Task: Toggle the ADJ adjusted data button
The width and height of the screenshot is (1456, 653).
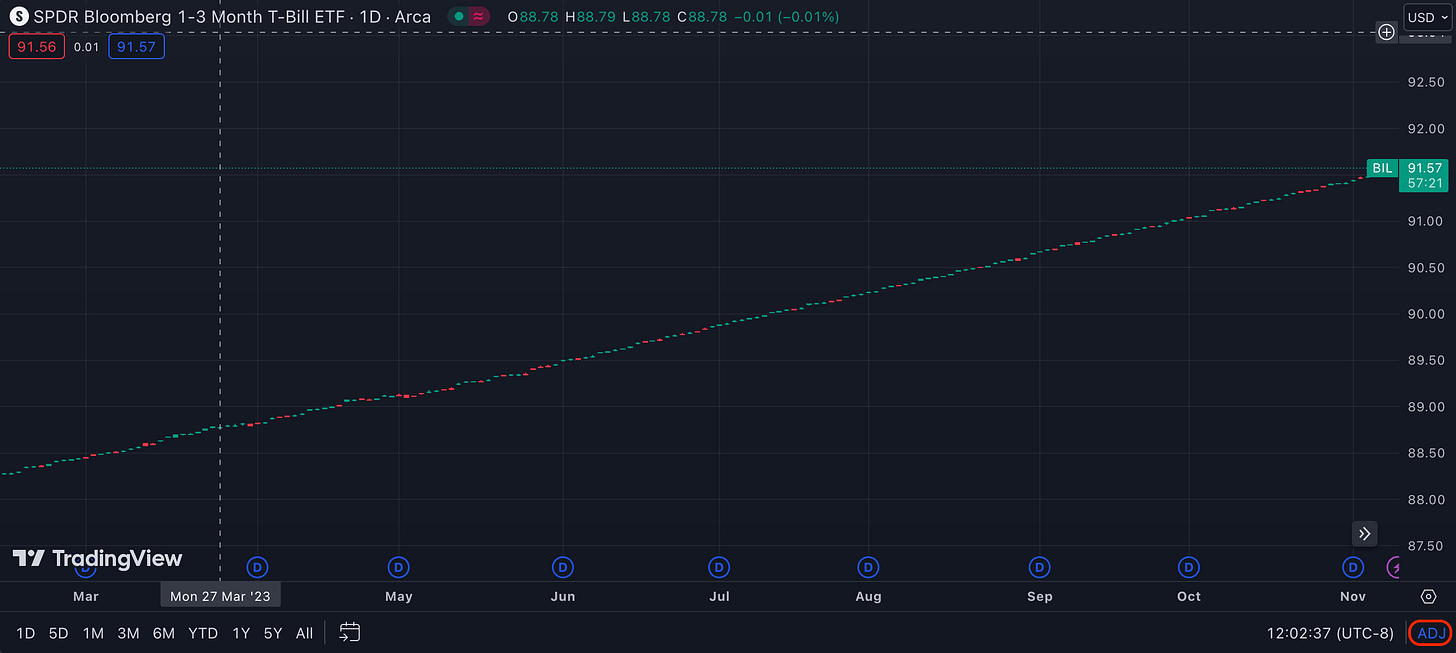Action: click(x=1431, y=633)
